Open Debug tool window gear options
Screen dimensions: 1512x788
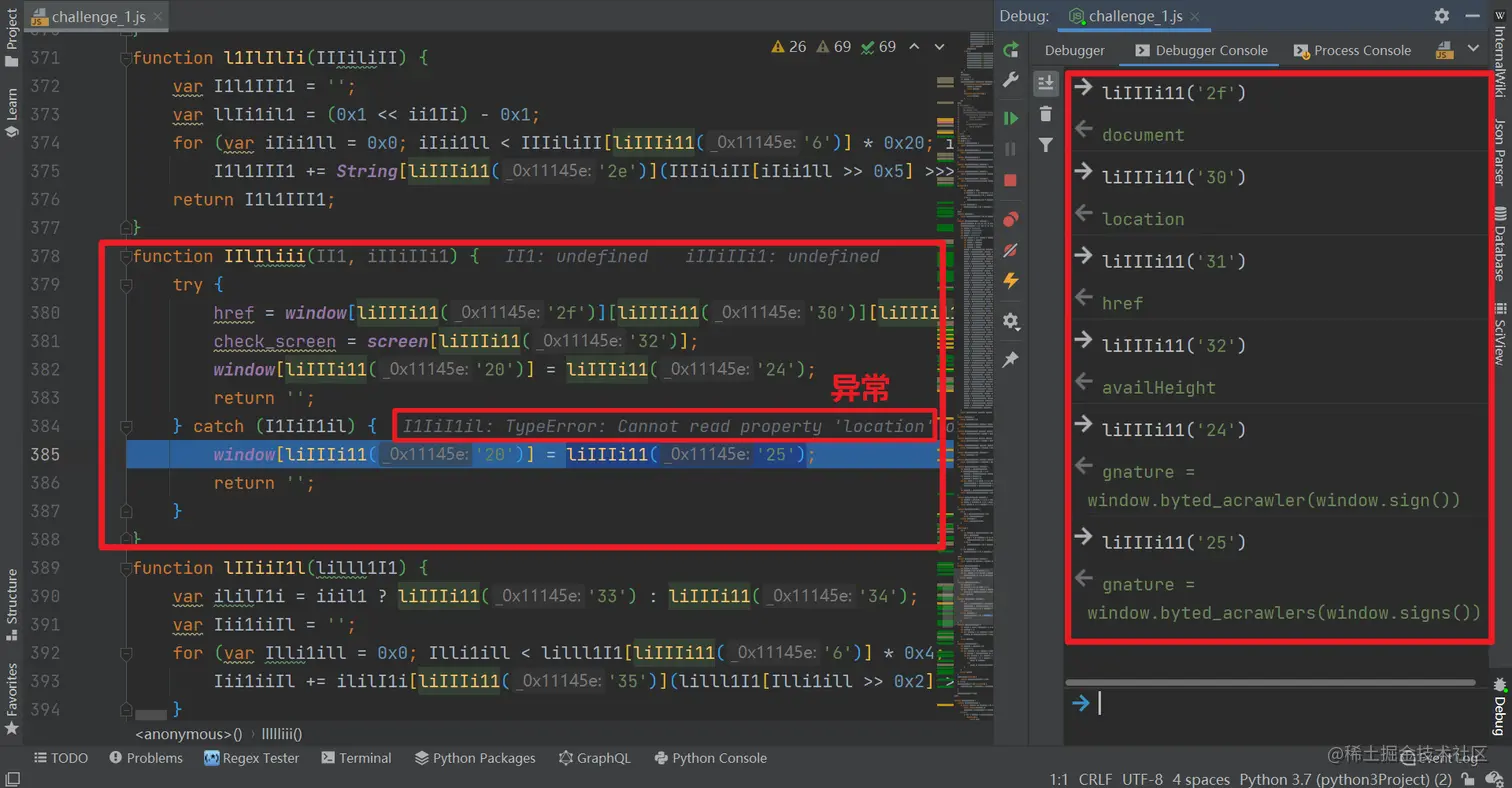click(1441, 16)
